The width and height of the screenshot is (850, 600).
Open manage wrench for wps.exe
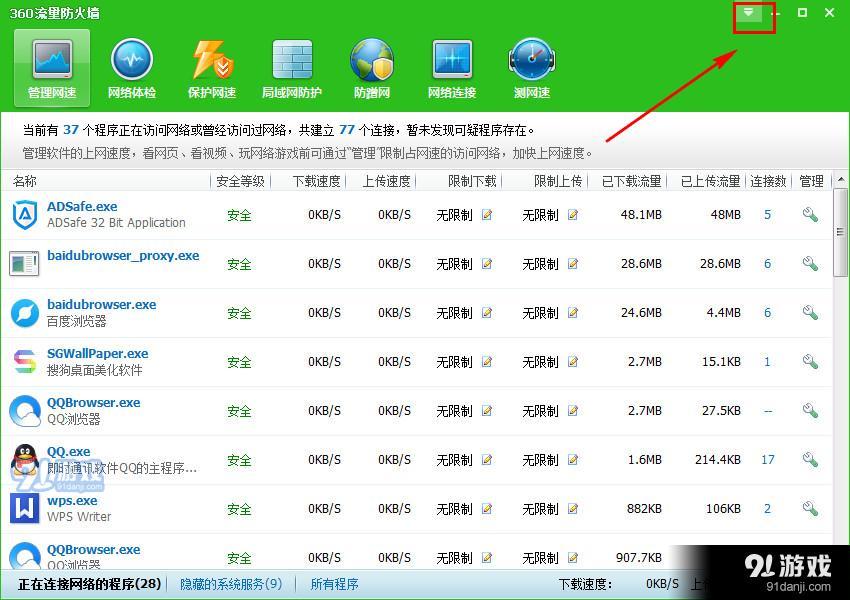pos(810,508)
